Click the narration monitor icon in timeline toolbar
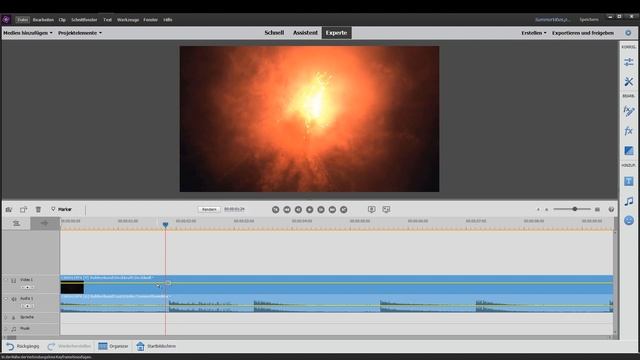 (x=371, y=209)
